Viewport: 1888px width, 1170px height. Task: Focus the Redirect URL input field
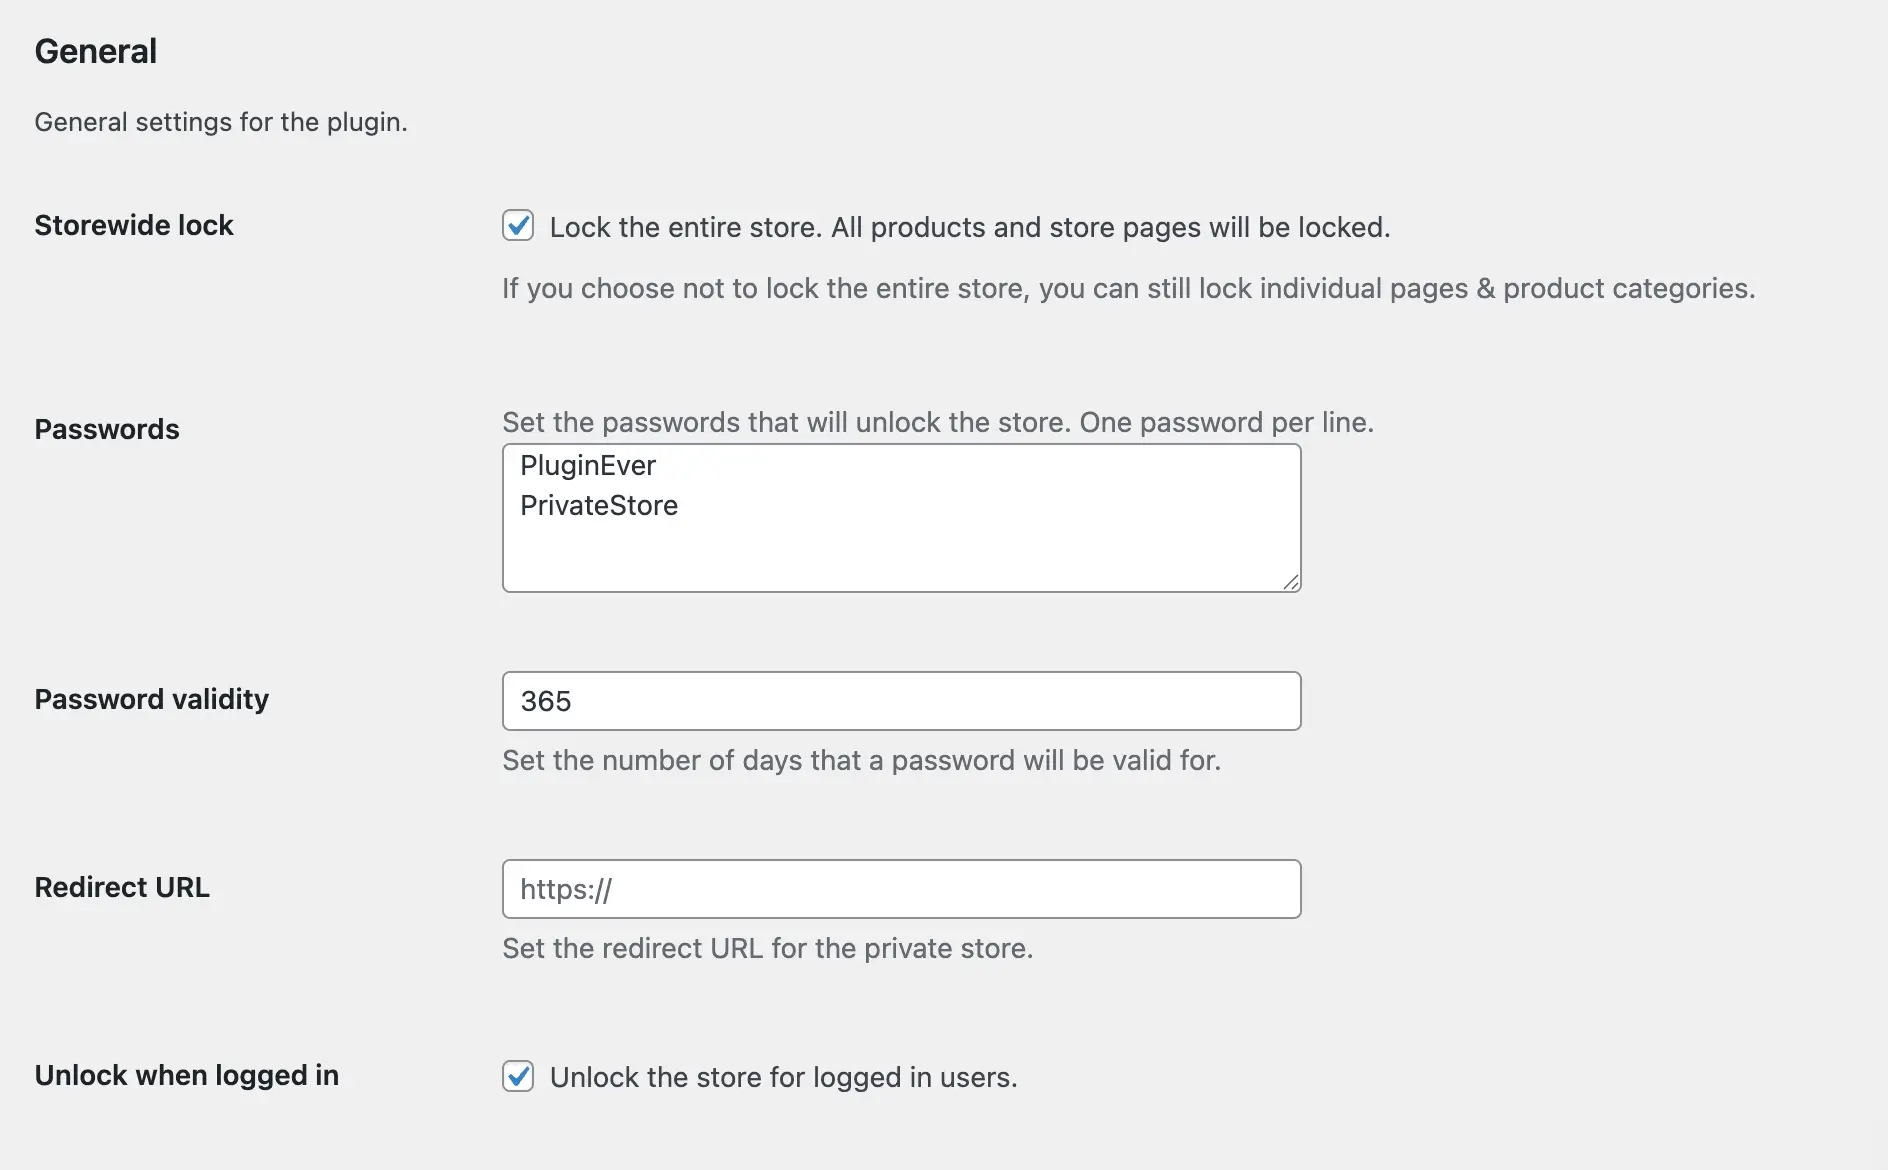pos(900,889)
